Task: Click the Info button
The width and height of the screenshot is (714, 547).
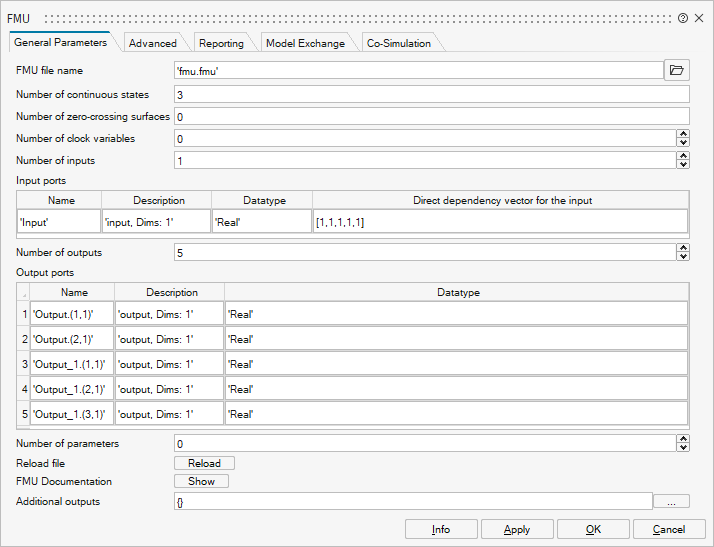Action: pos(441,529)
